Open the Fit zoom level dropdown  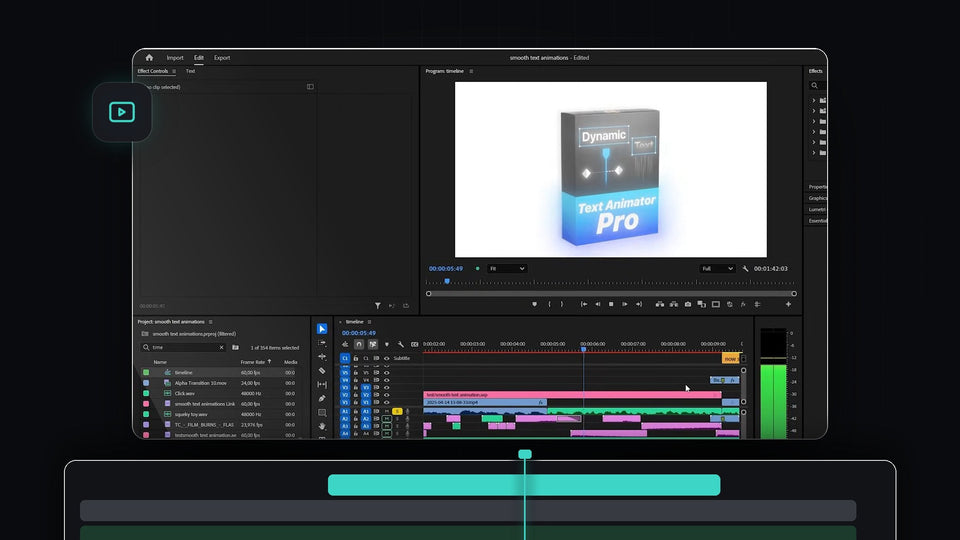507,269
